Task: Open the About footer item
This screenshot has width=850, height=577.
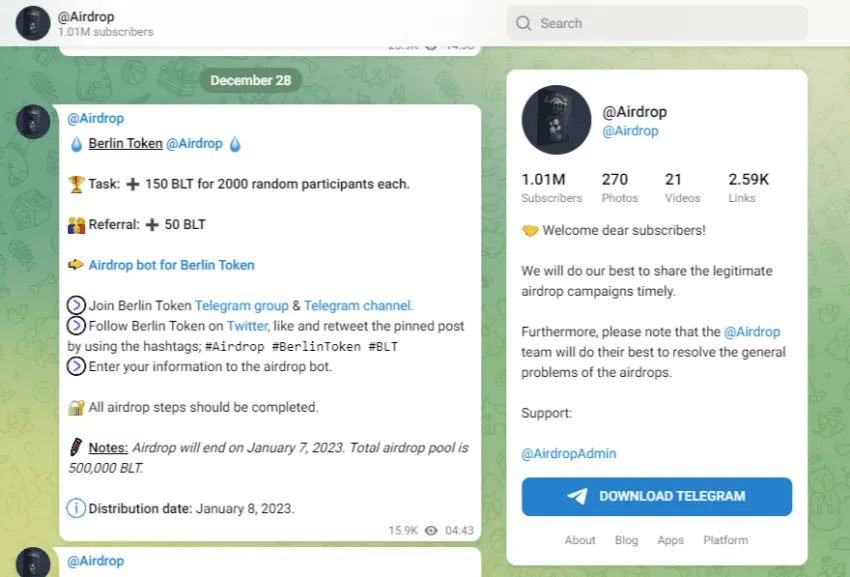Action: 580,540
